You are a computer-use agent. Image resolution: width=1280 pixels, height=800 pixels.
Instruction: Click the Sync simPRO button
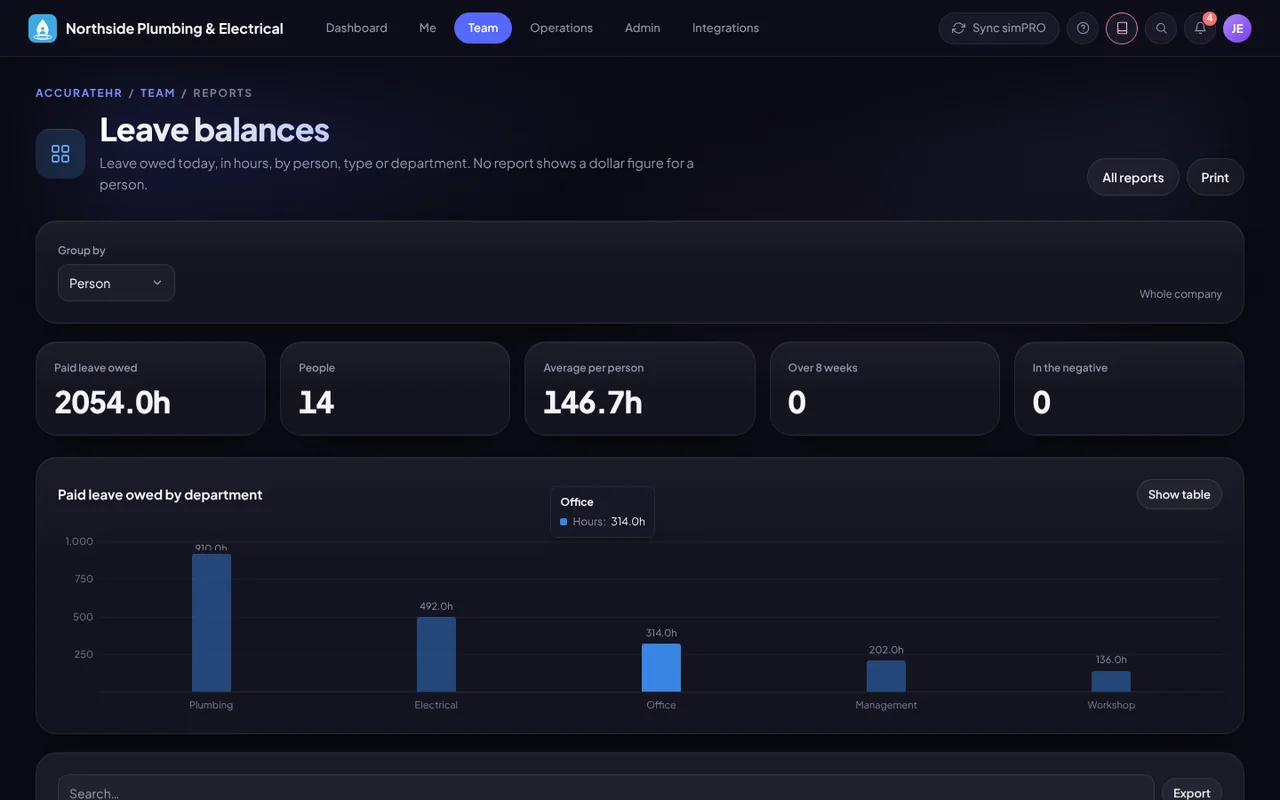coord(999,28)
